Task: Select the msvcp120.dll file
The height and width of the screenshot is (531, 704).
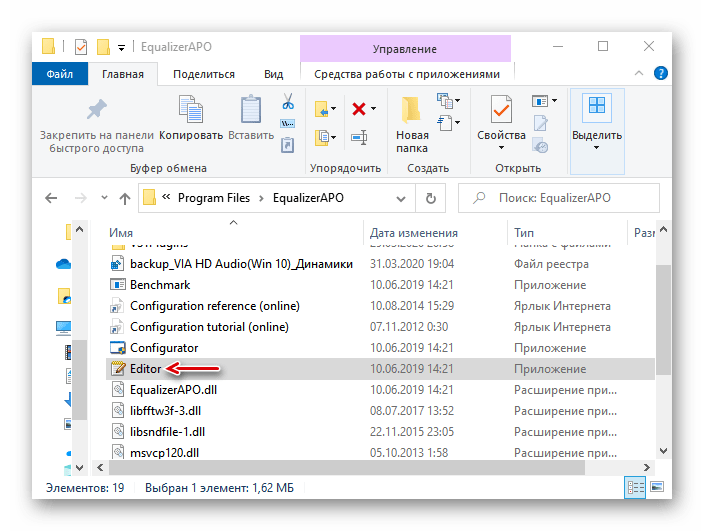Action: click(380, 452)
